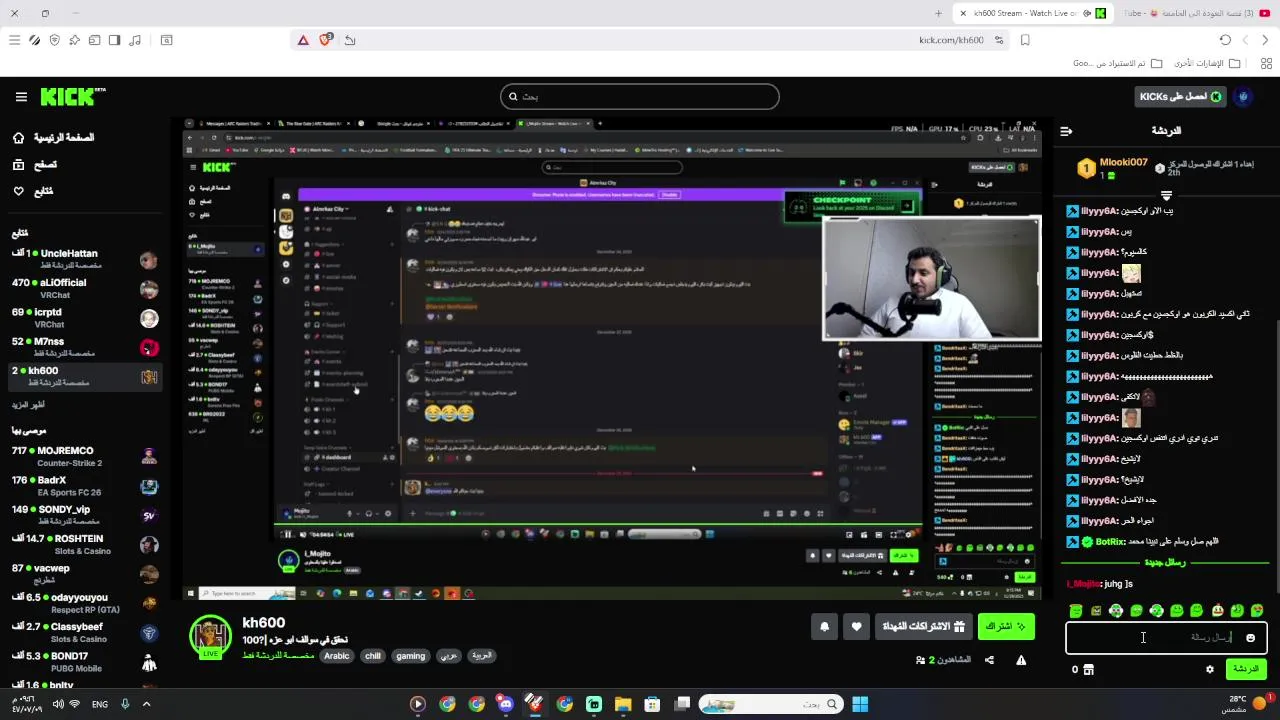1280x720 pixels.
Task: Reload the page
Action: pyautogui.click(x=1225, y=40)
